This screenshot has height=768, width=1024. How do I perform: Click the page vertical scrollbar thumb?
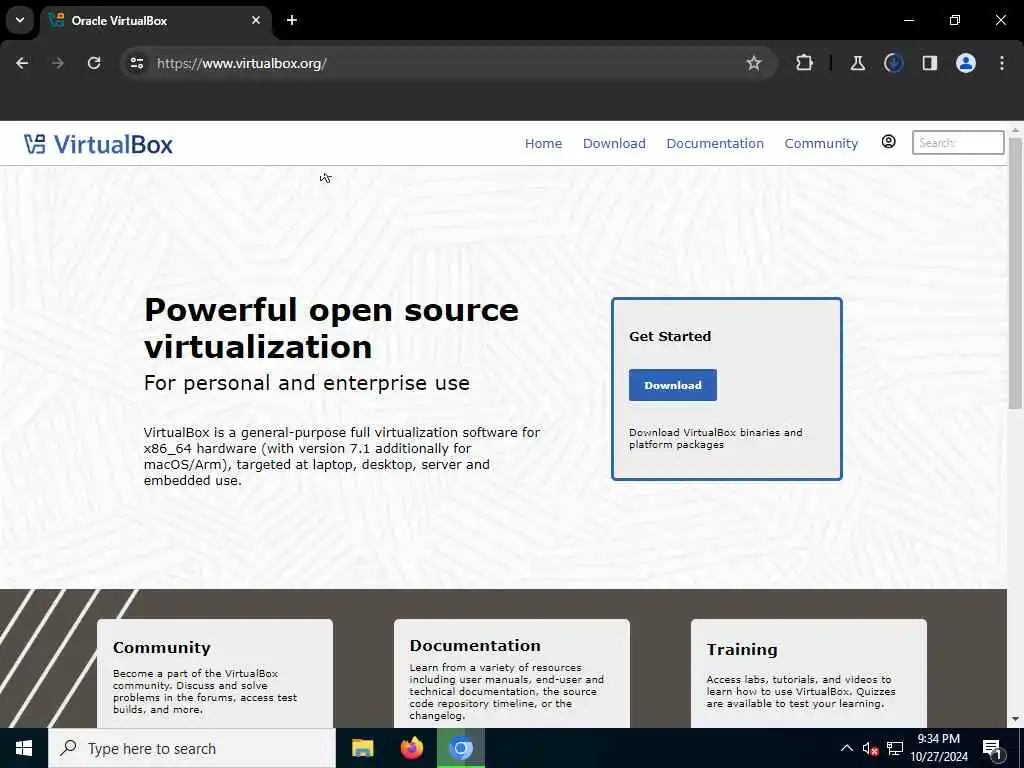pos(1015,273)
